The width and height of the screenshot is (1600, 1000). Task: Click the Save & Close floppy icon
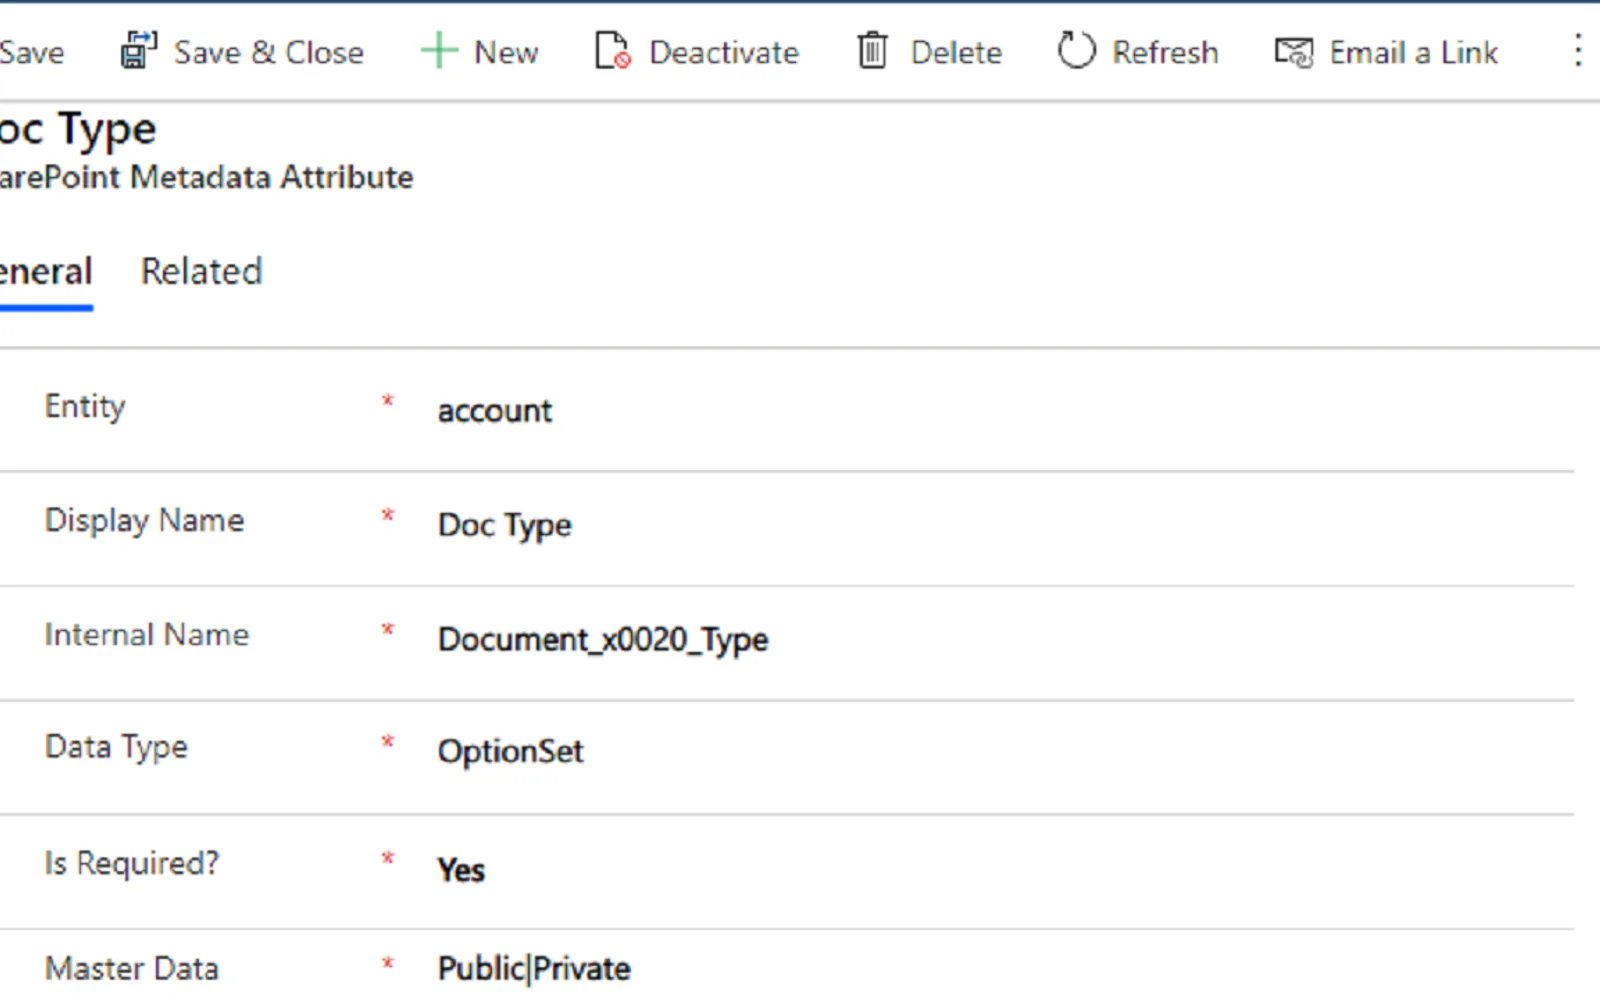click(x=139, y=50)
